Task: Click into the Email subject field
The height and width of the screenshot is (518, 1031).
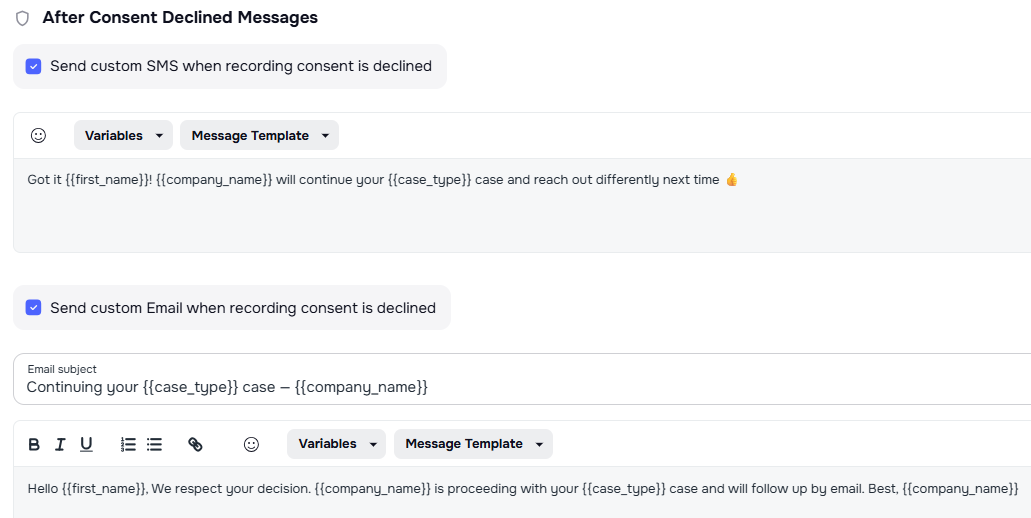Action: [500, 386]
